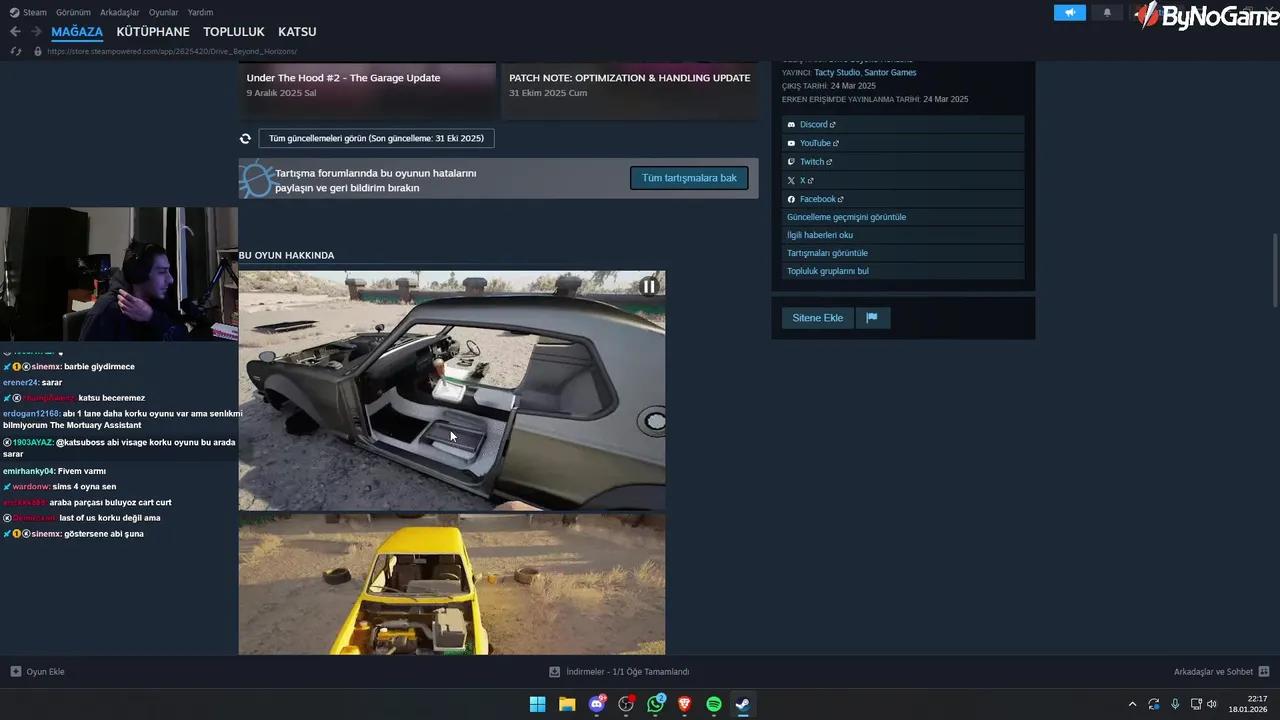Open Arkadaşlar ve Sohbet
This screenshot has height=720, width=1280.
click(1213, 672)
